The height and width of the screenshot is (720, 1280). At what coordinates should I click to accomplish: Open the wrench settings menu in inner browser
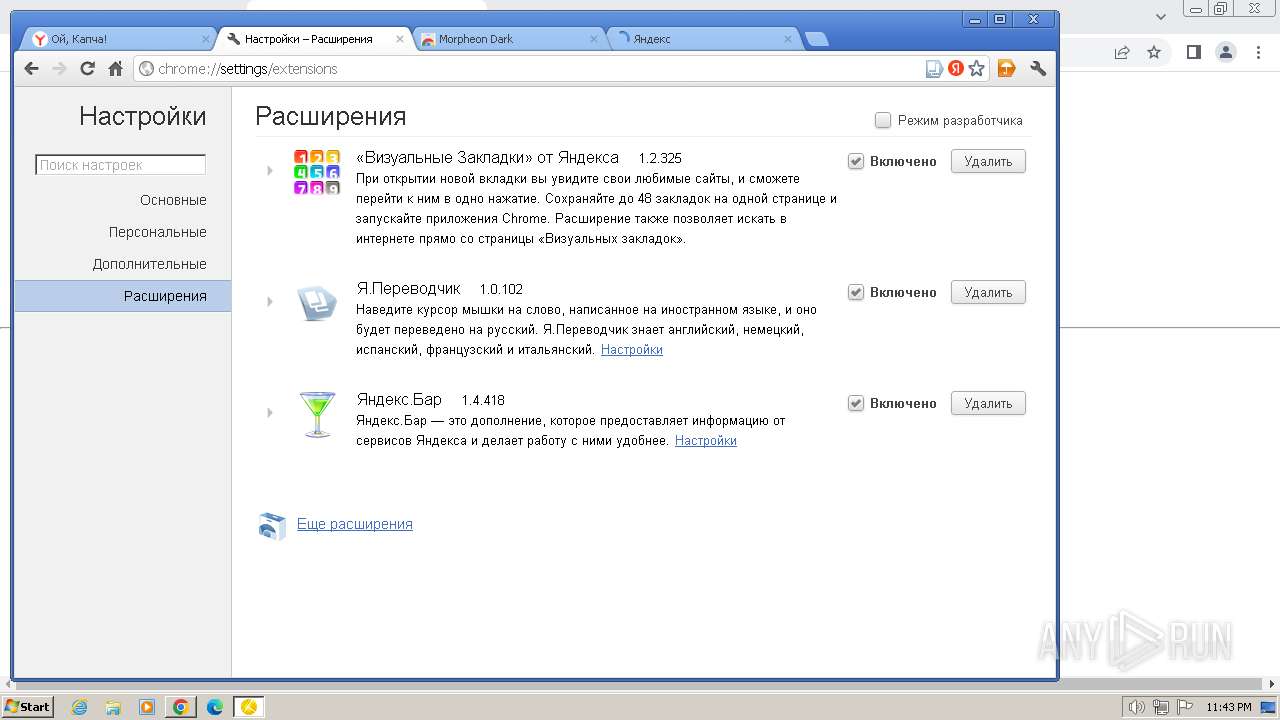(1038, 68)
